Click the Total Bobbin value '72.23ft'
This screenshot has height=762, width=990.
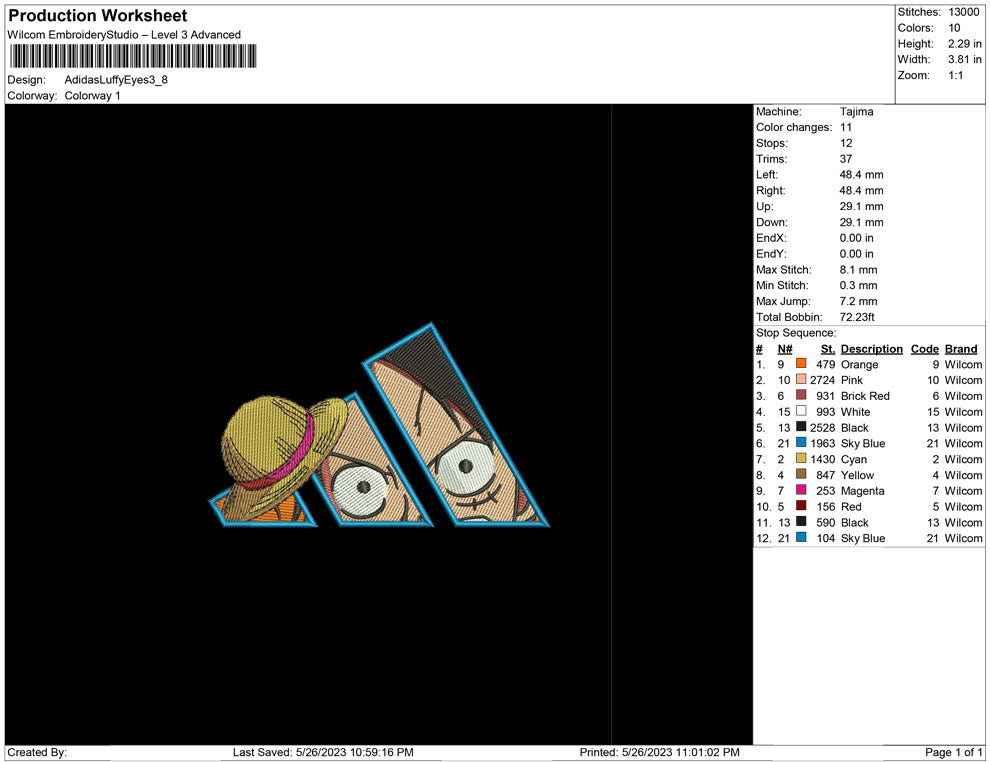(857, 317)
